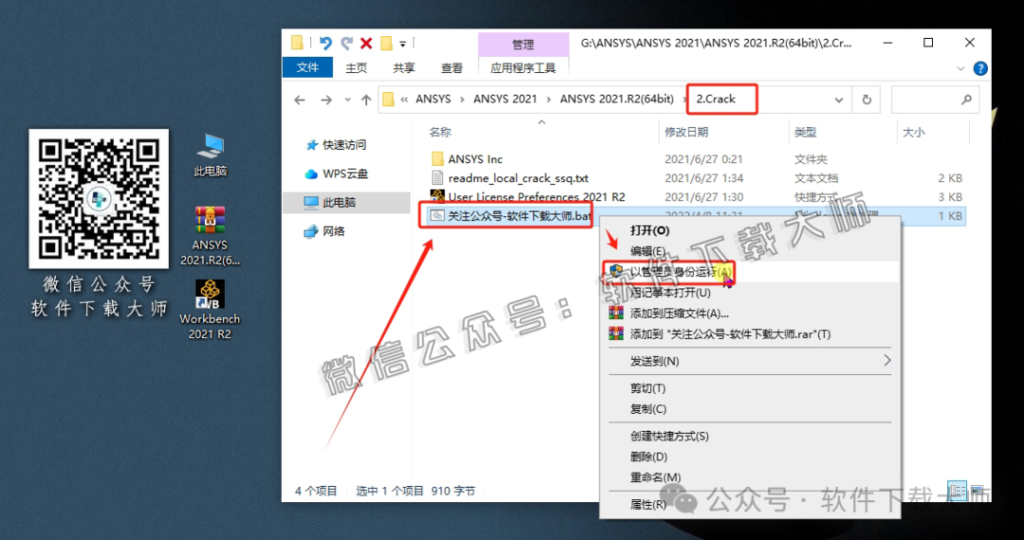Click ANSYS in the address breadcrumb
This screenshot has height=540, width=1024.
(433, 99)
